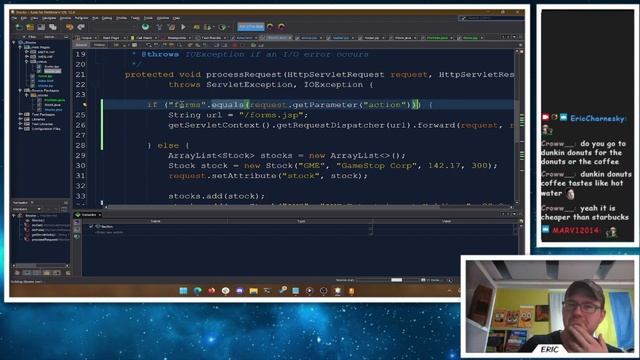Select stocks.jsp in the project tree
Image resolution: width=640 pixels, height=360 pixels.
point(45,86)
